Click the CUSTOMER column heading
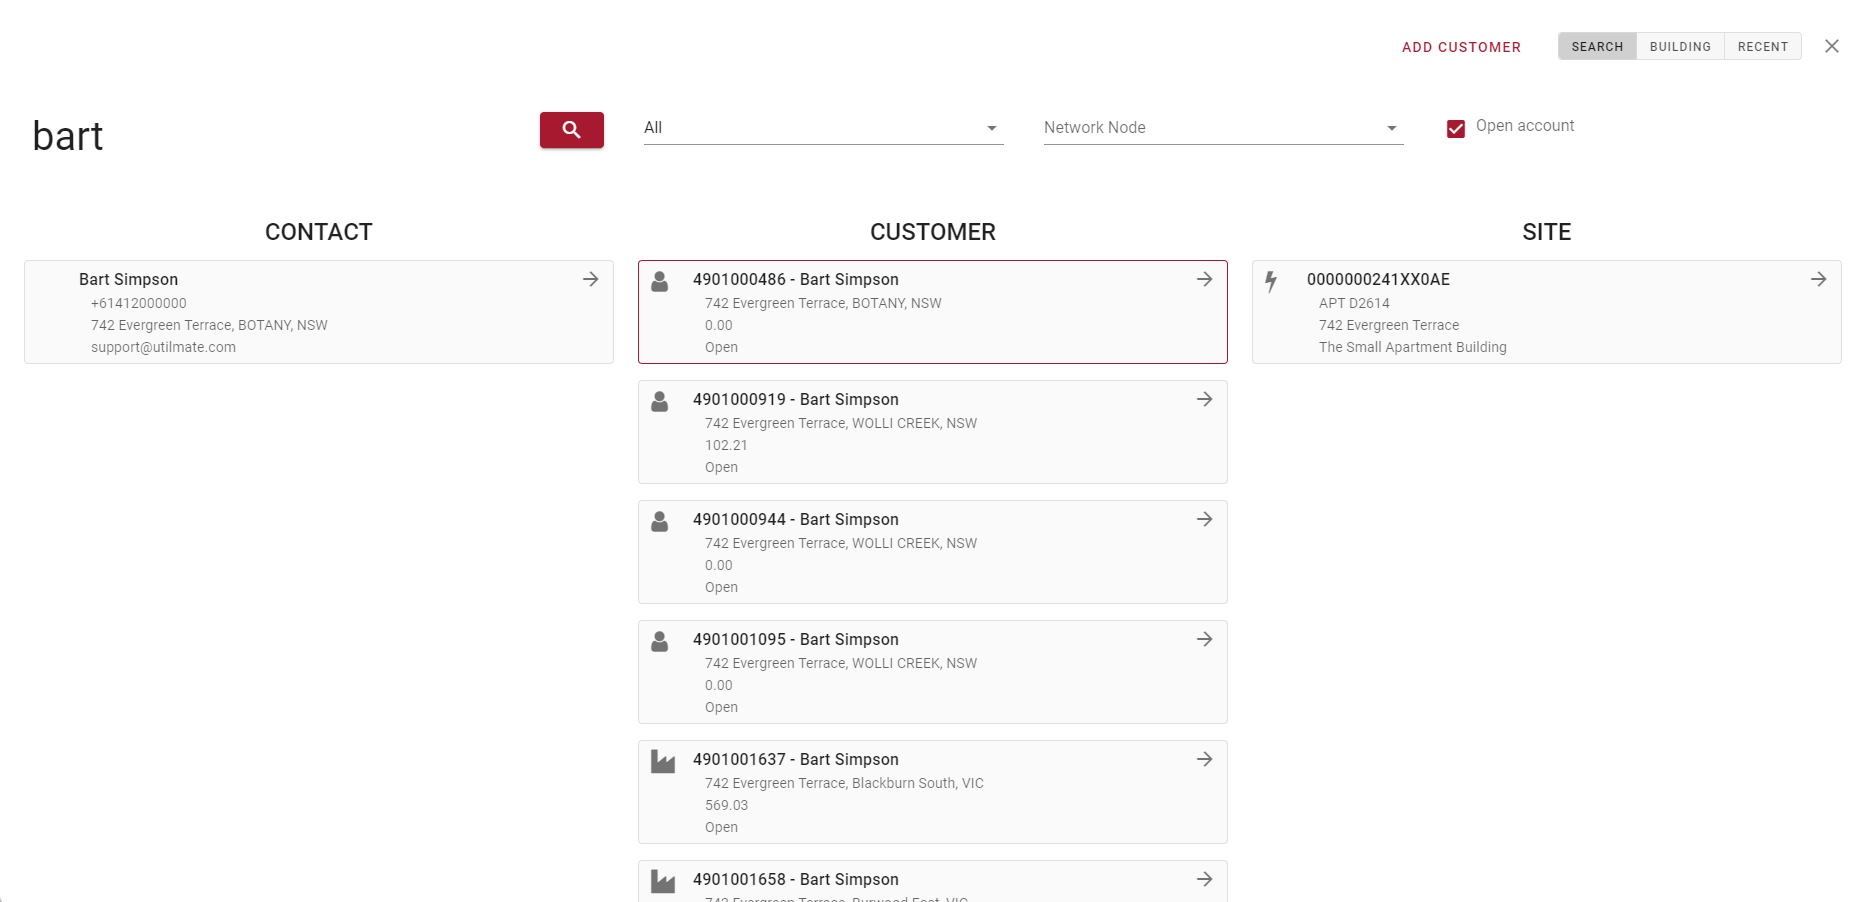1864x902 pixels. point(933,232)
